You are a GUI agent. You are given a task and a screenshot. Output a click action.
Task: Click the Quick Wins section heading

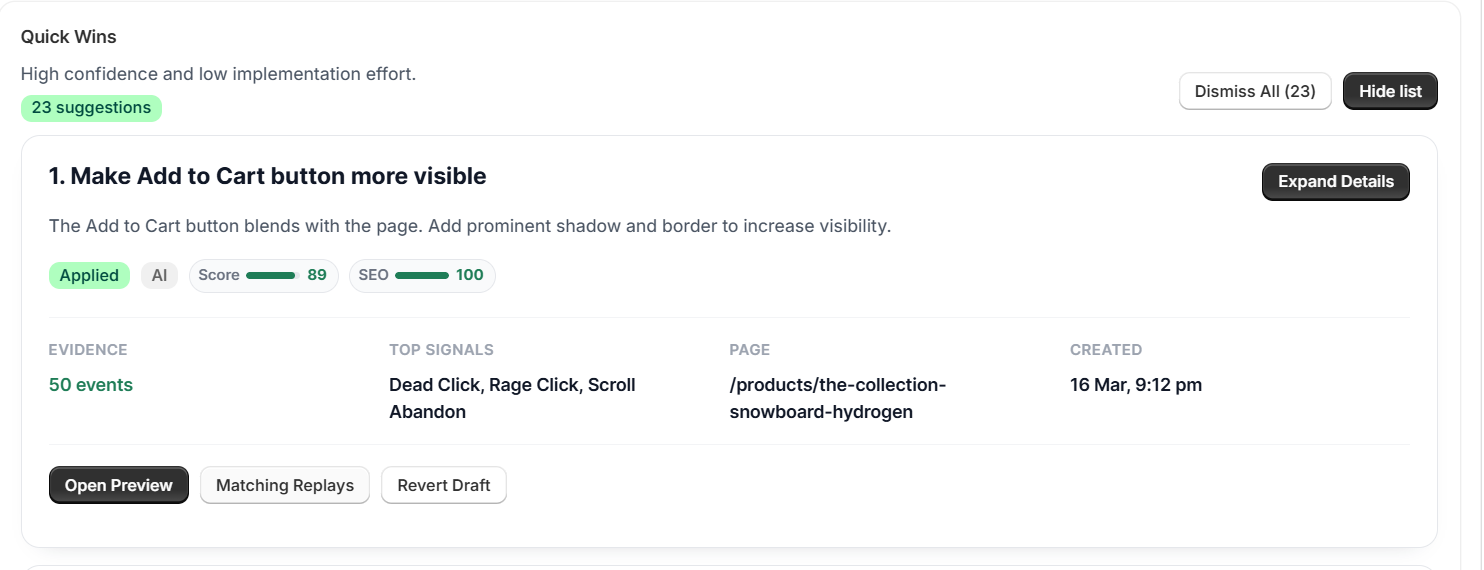pos(69,37)
